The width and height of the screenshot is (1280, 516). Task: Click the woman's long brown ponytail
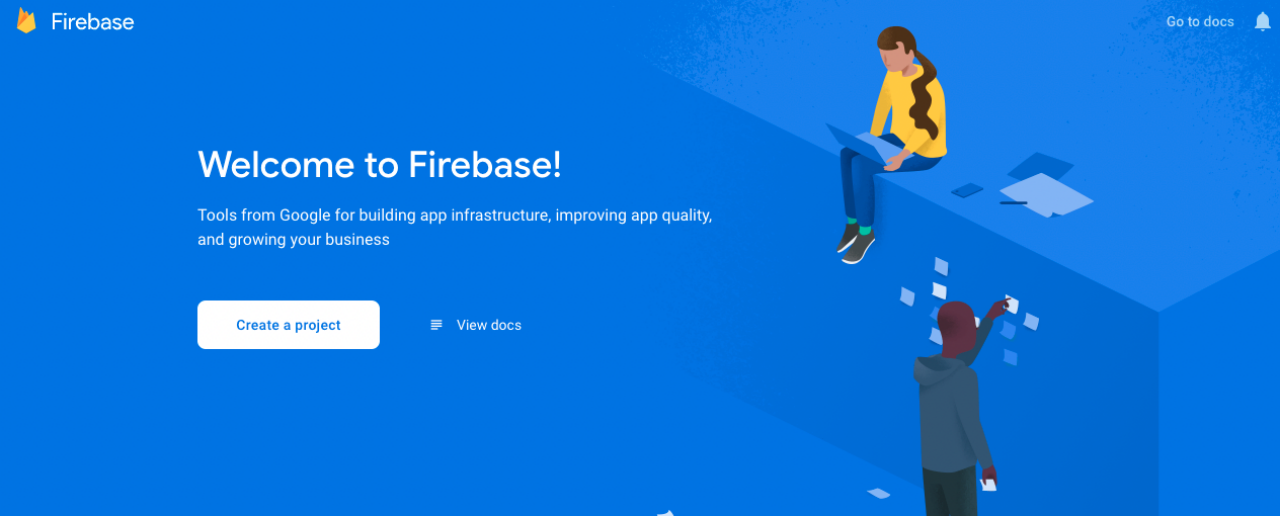[x=925, y=95]
